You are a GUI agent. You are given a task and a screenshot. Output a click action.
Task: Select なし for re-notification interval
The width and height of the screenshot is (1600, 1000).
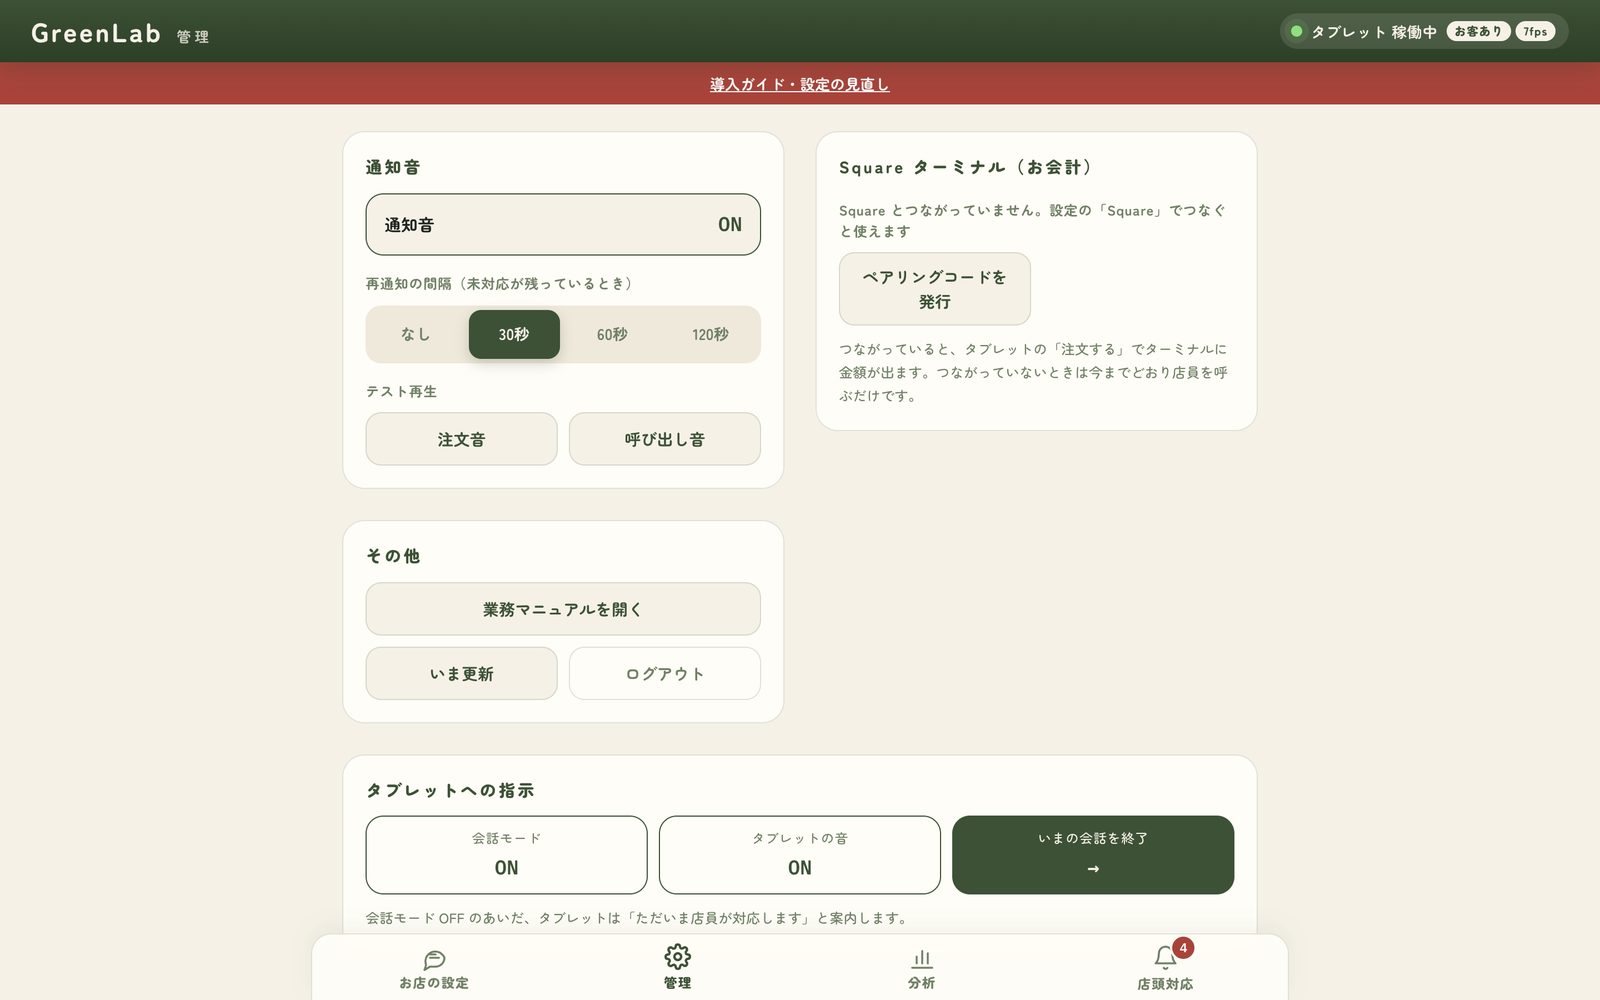coord(415,334)
